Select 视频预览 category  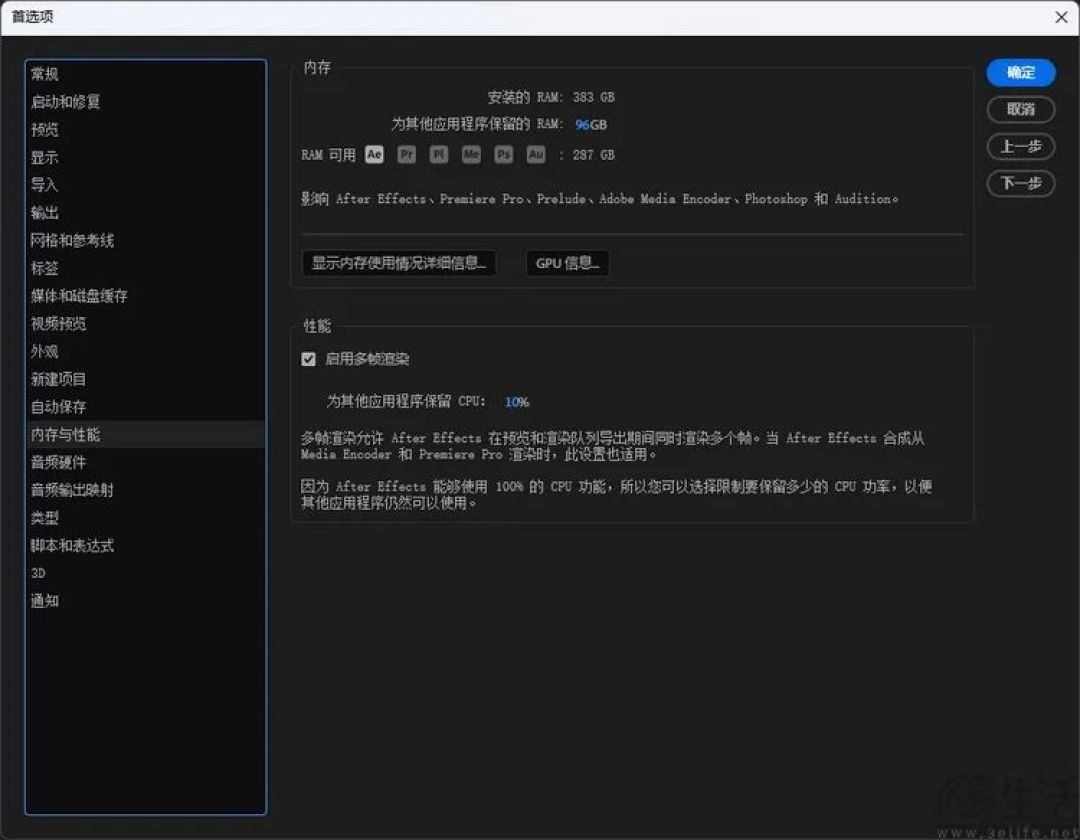point(145,324)
